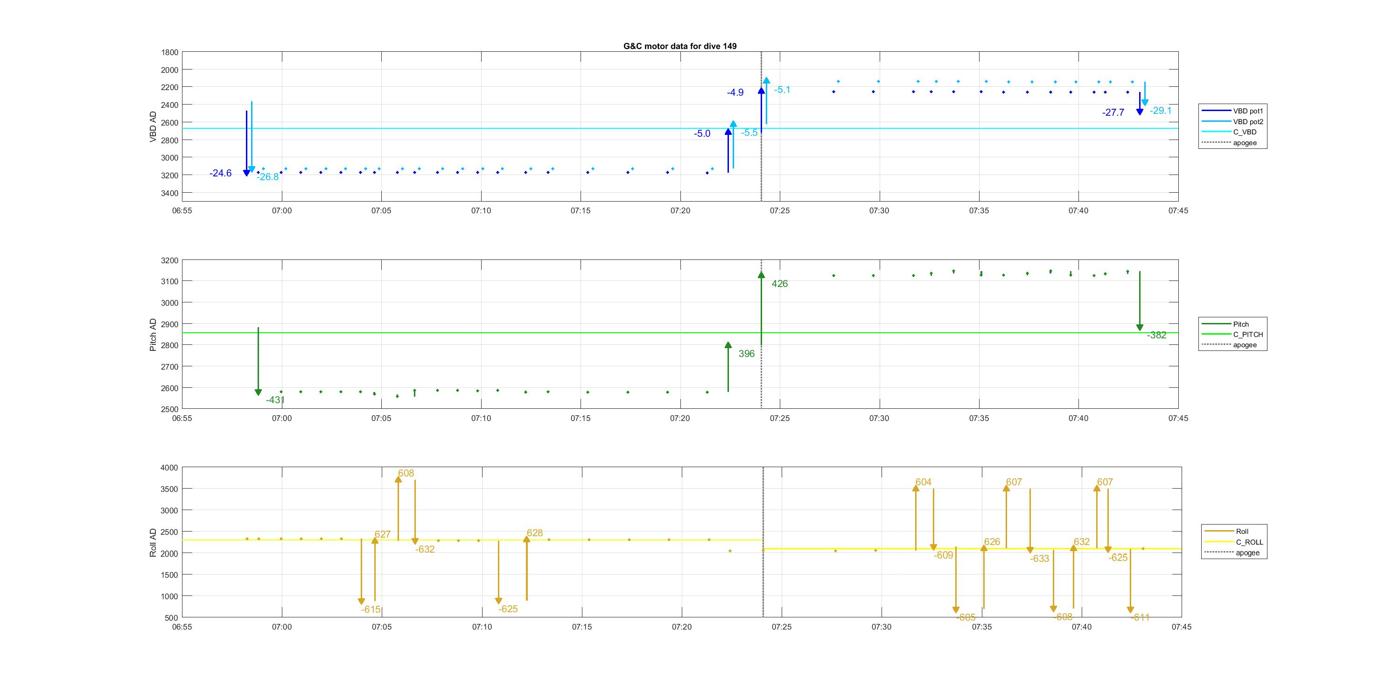Click the 628 roll annotation

coord(535,533)
